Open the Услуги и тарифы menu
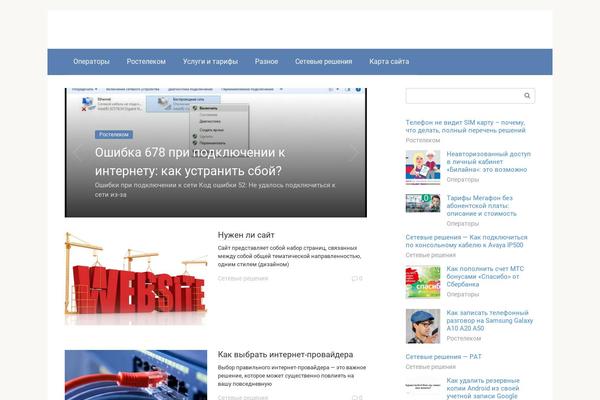The width and height of the screenshot is (600, 400). point(210,61)
